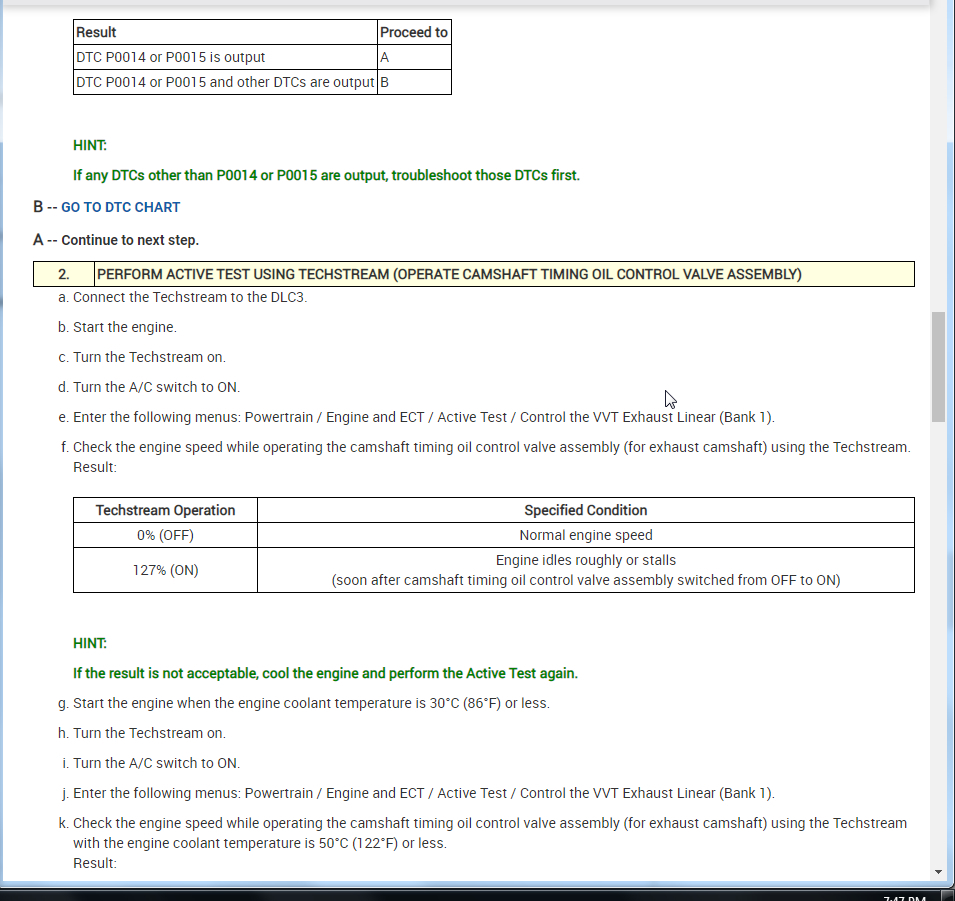Screen dimensions: 955x901
Task: Click the first green HINT: heading
Action: pyautogui.click(x=90, y=146)
